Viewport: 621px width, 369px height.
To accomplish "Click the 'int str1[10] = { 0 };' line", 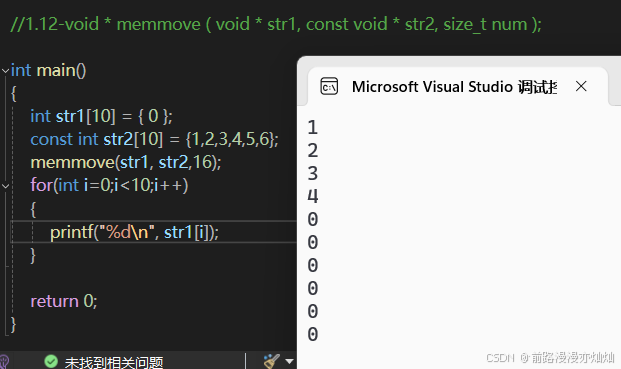I will (102, 116).
